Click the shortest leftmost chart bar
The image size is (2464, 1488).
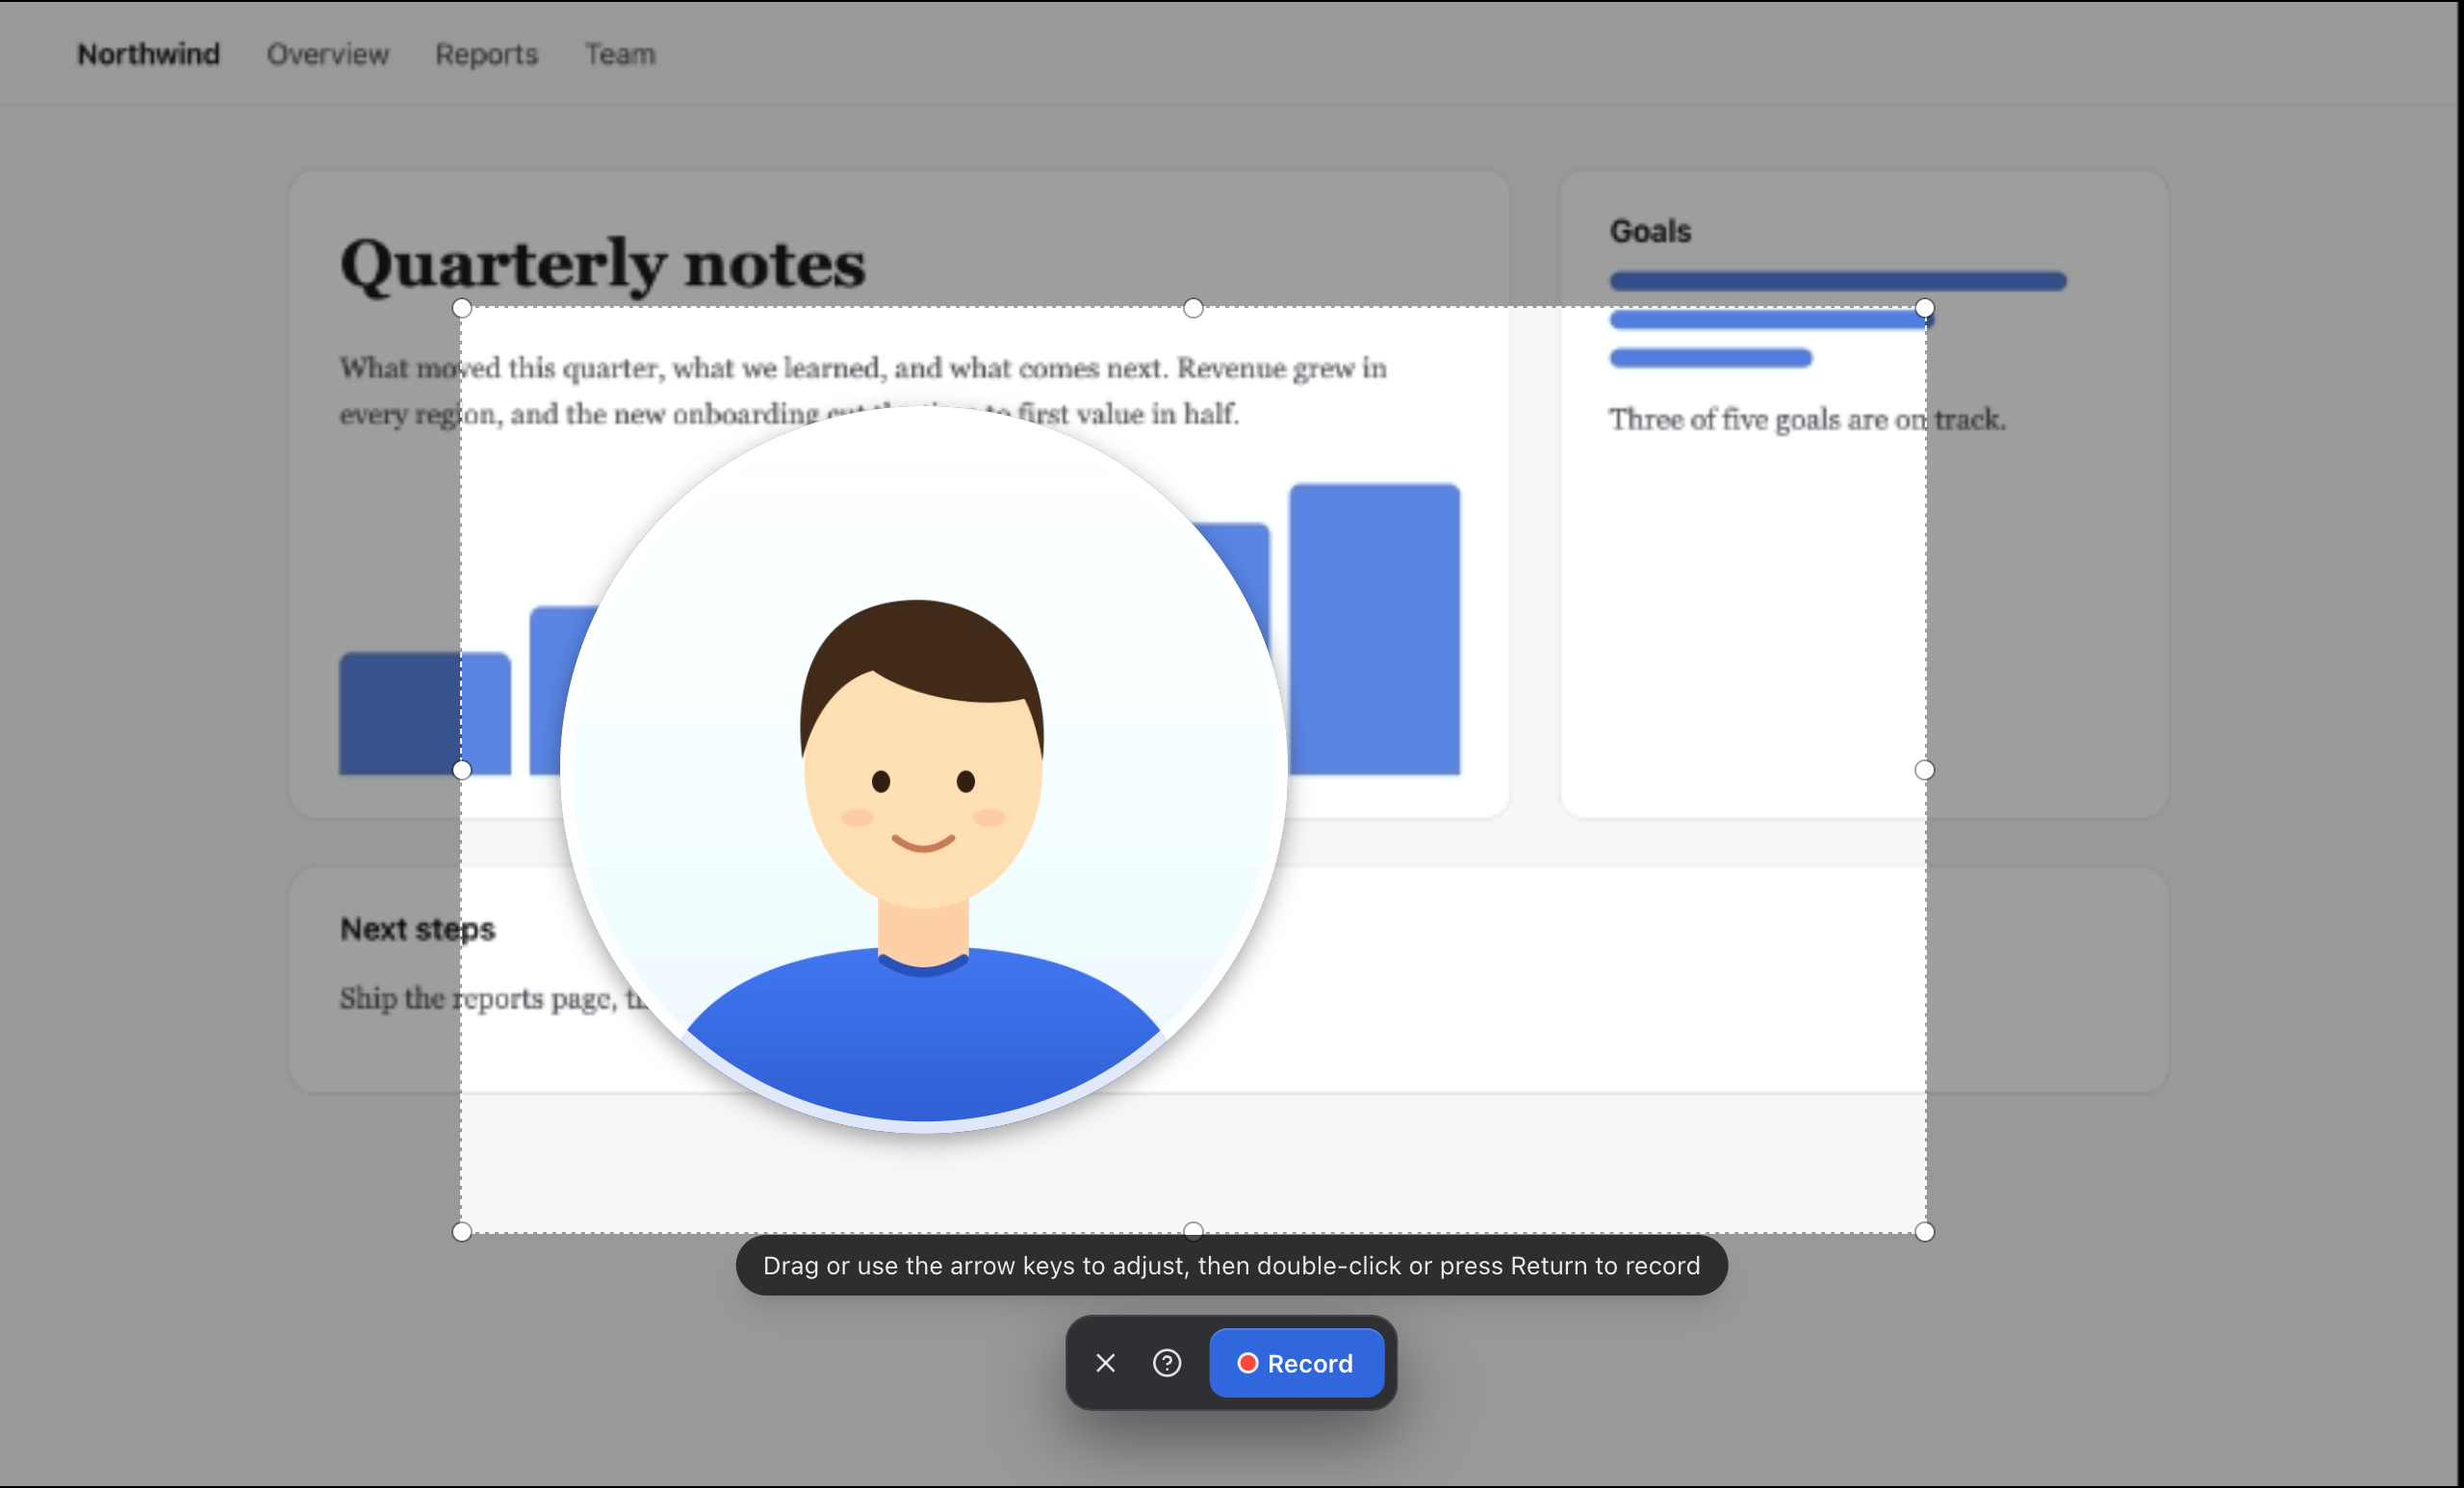tap(425, 714)
